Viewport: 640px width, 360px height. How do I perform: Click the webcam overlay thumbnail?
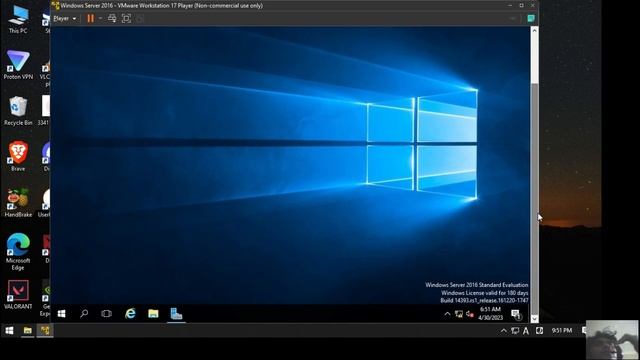point(612,340)
